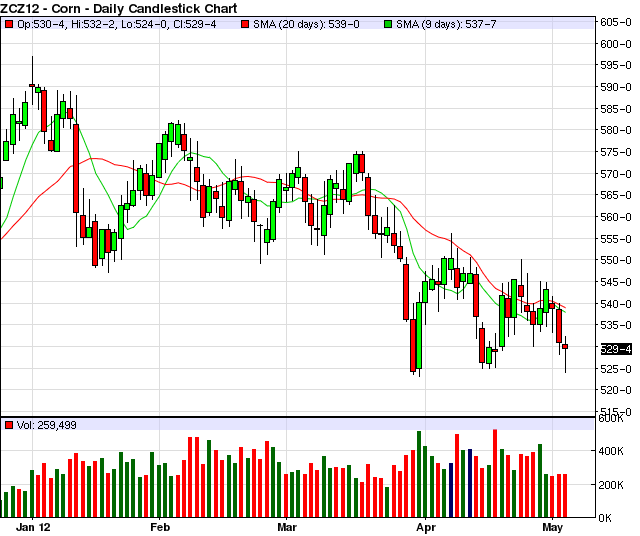Click the red OHLC legend swatch

[9, 24]
